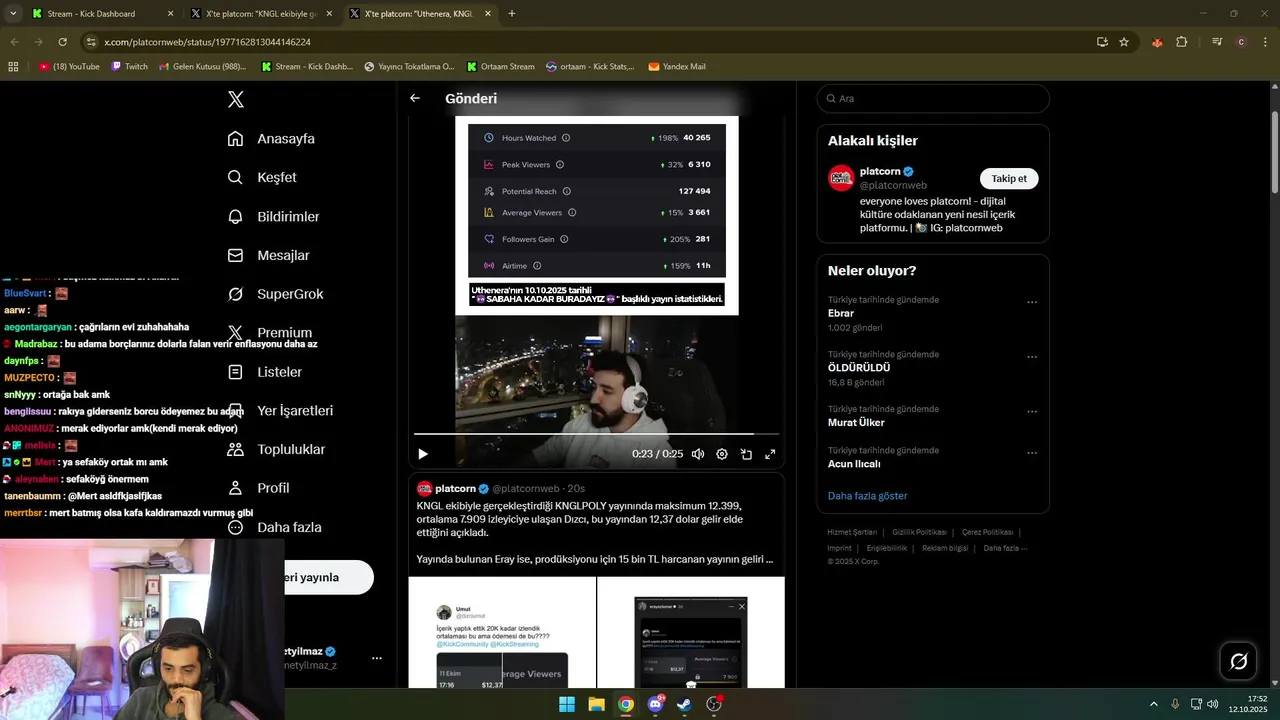Switch to Stream - Kick Dashboard tab

pyautogui.click(x=101, y=14)
